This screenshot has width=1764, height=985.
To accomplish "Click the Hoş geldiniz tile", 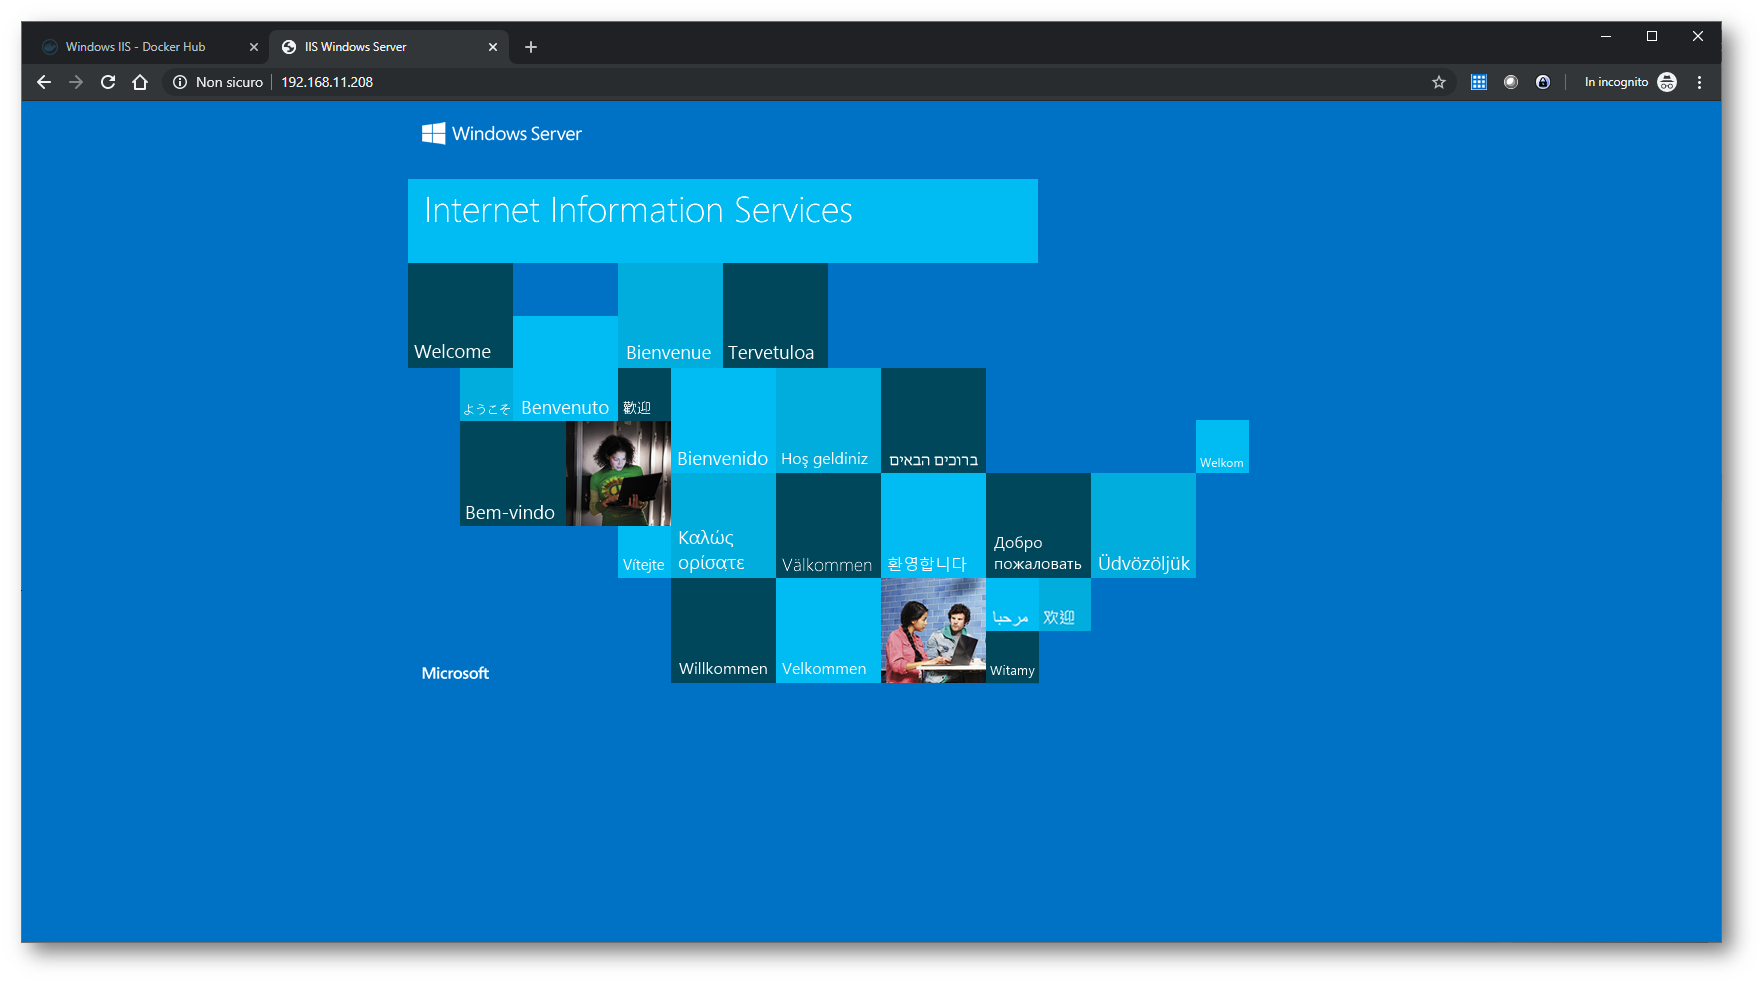I will click(828, 420).
